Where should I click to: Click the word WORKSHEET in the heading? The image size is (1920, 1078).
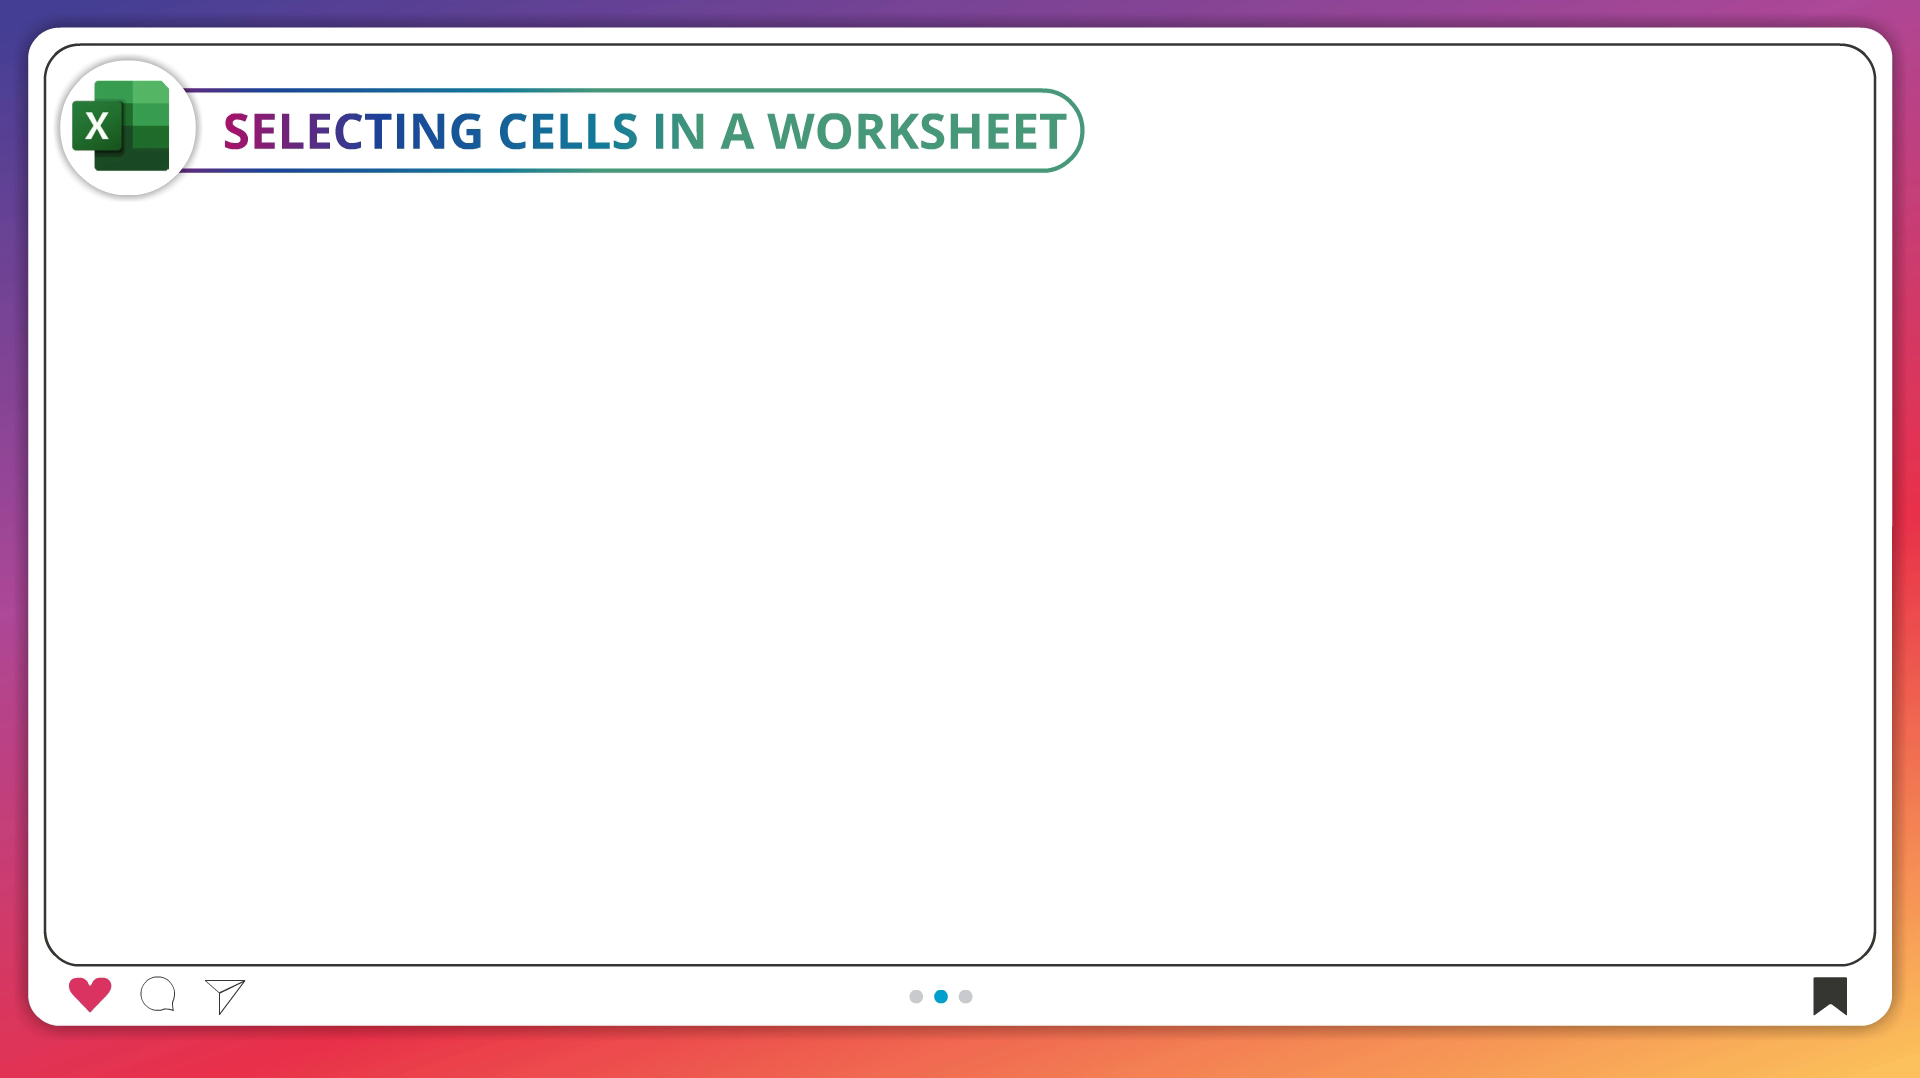(x=916, y=132)
